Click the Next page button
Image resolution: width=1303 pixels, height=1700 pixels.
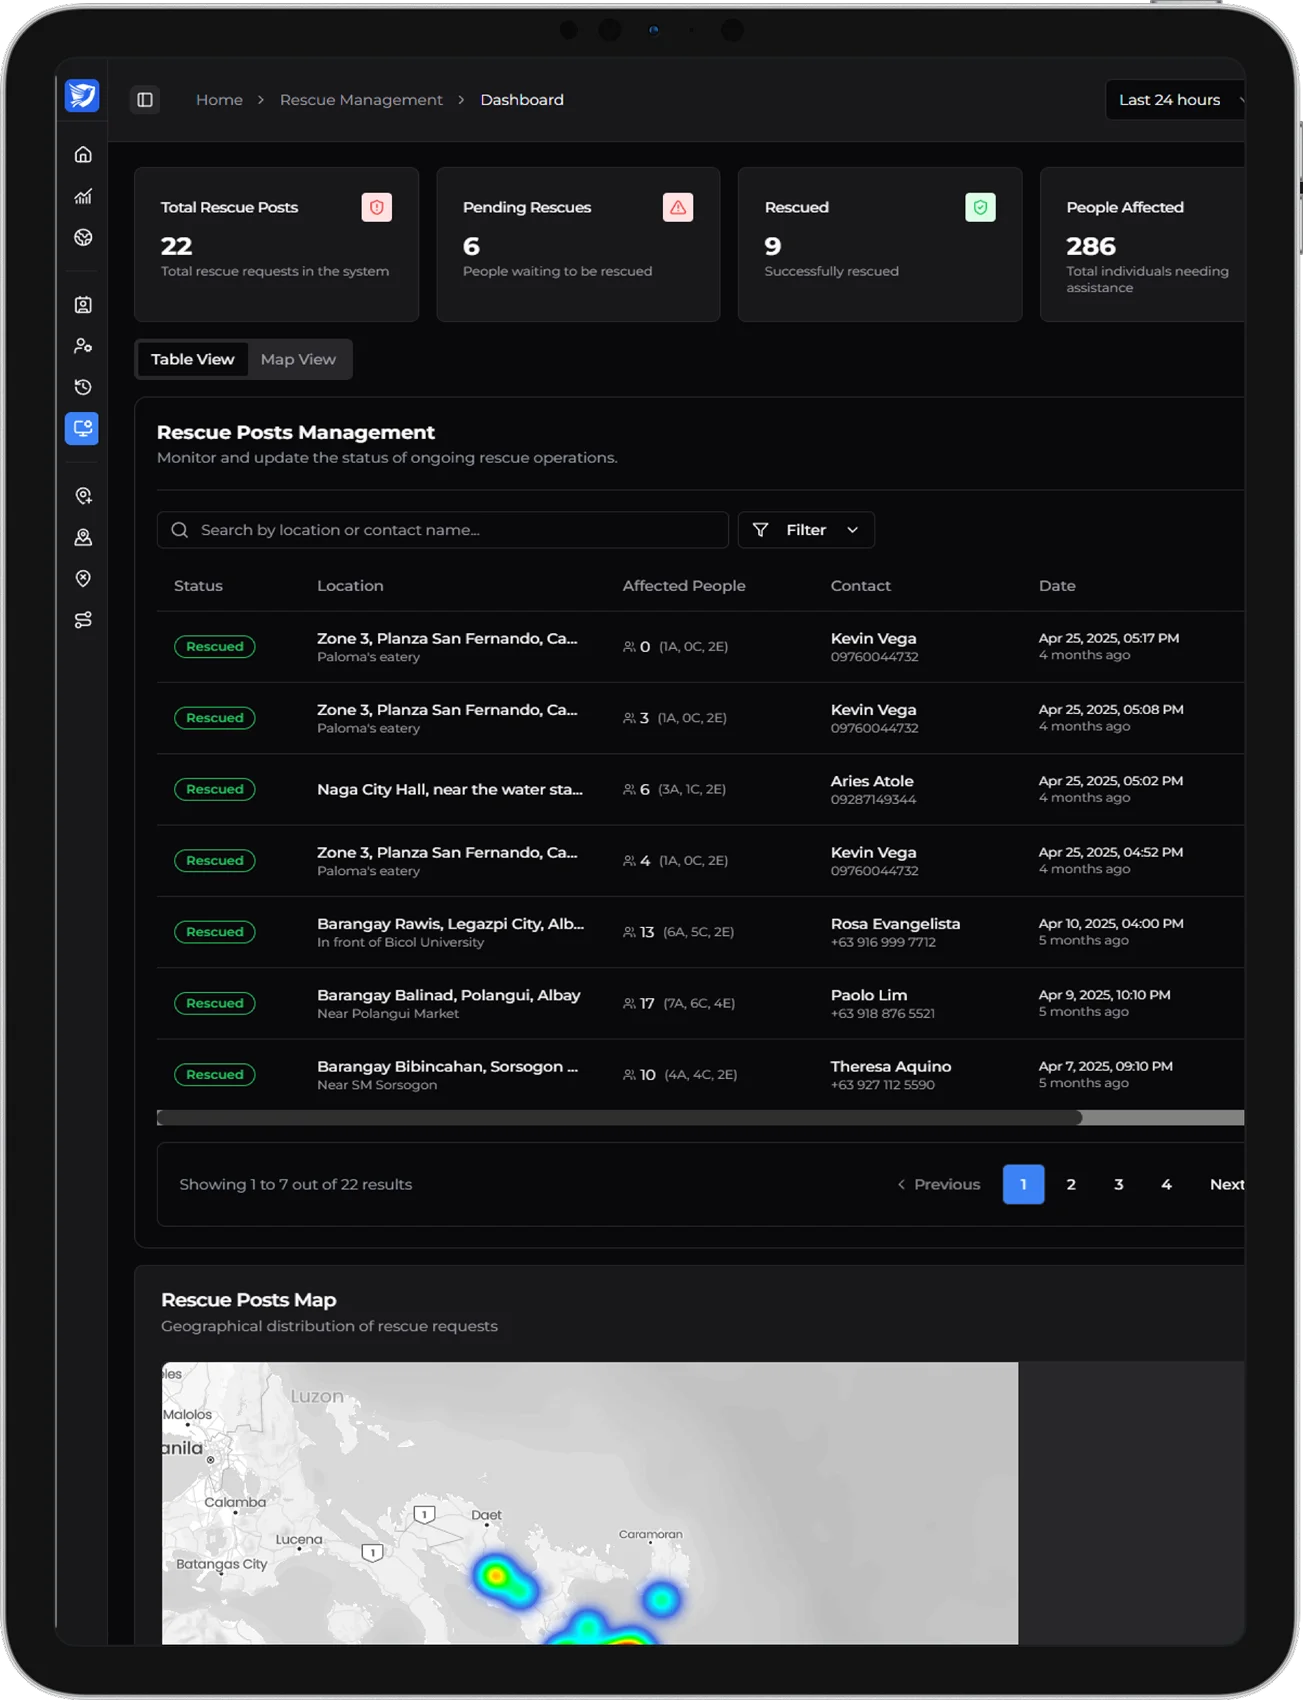pos(1226,1185)
